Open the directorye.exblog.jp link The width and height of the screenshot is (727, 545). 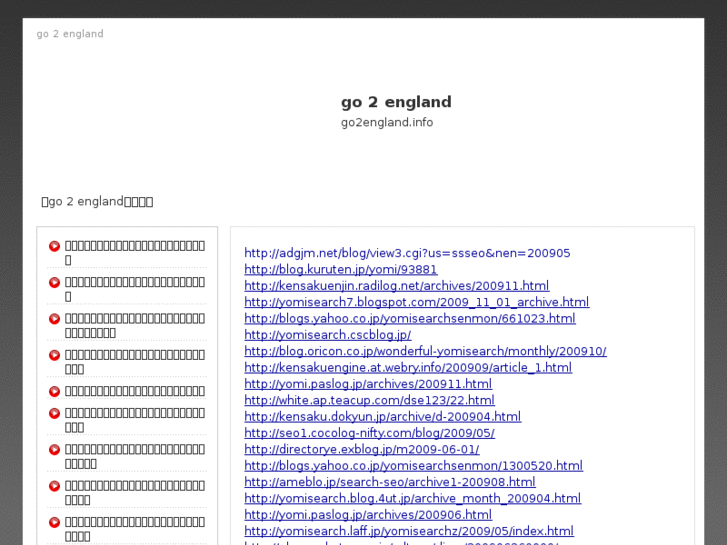coord(362,449)
